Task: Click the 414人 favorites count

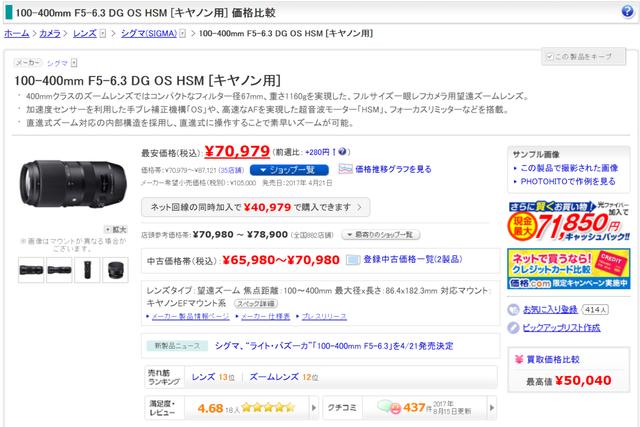Action: tap(596, 310)
